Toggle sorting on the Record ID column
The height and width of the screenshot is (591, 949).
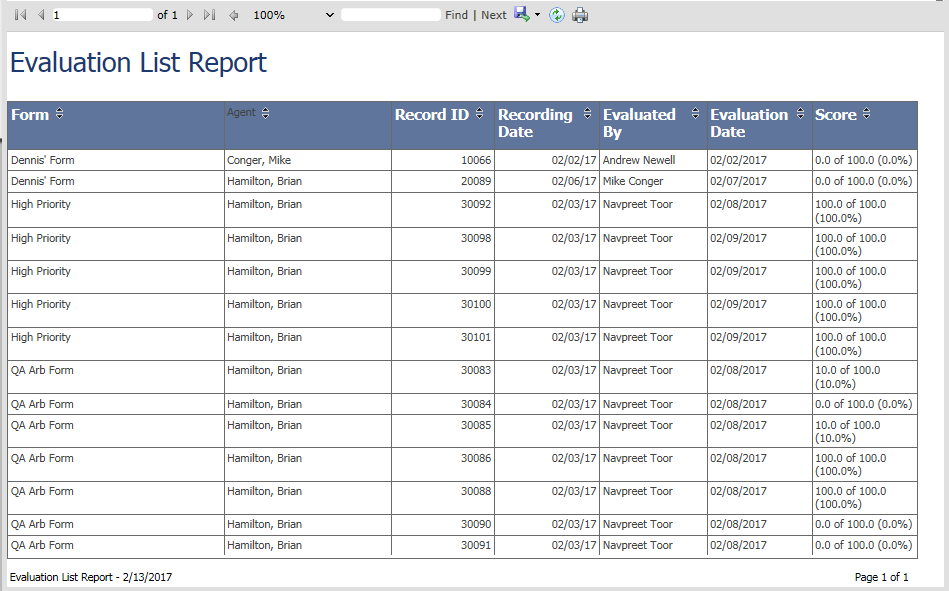(480, 114)
